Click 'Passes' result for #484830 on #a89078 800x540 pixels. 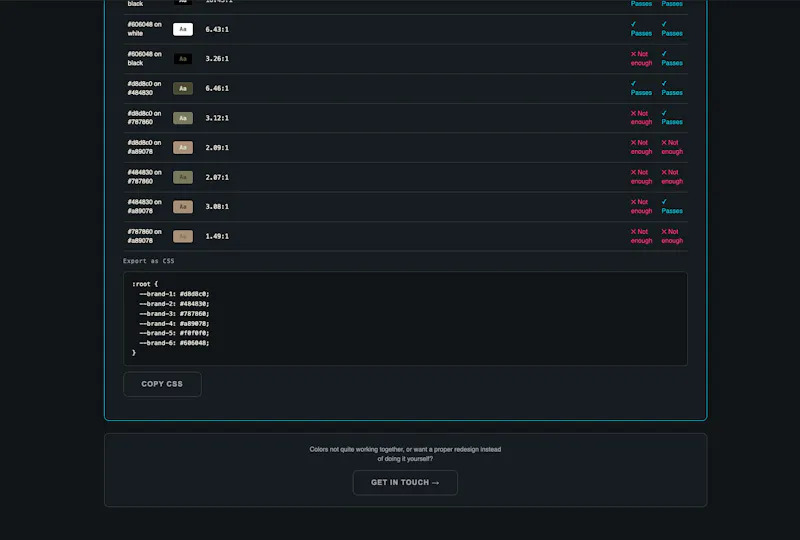click(x=672, y=207)
